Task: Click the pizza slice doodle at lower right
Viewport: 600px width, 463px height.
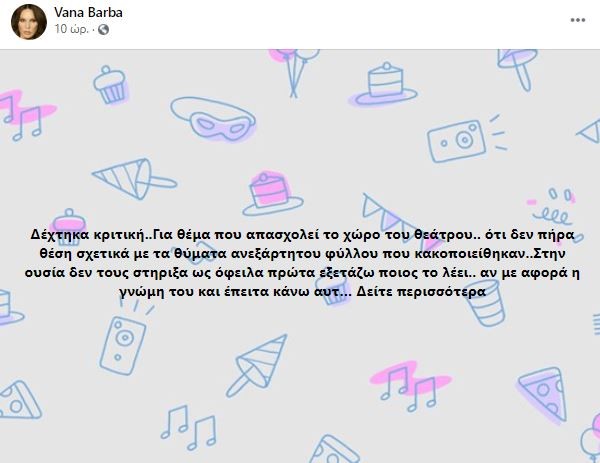Action: point(543,394)
